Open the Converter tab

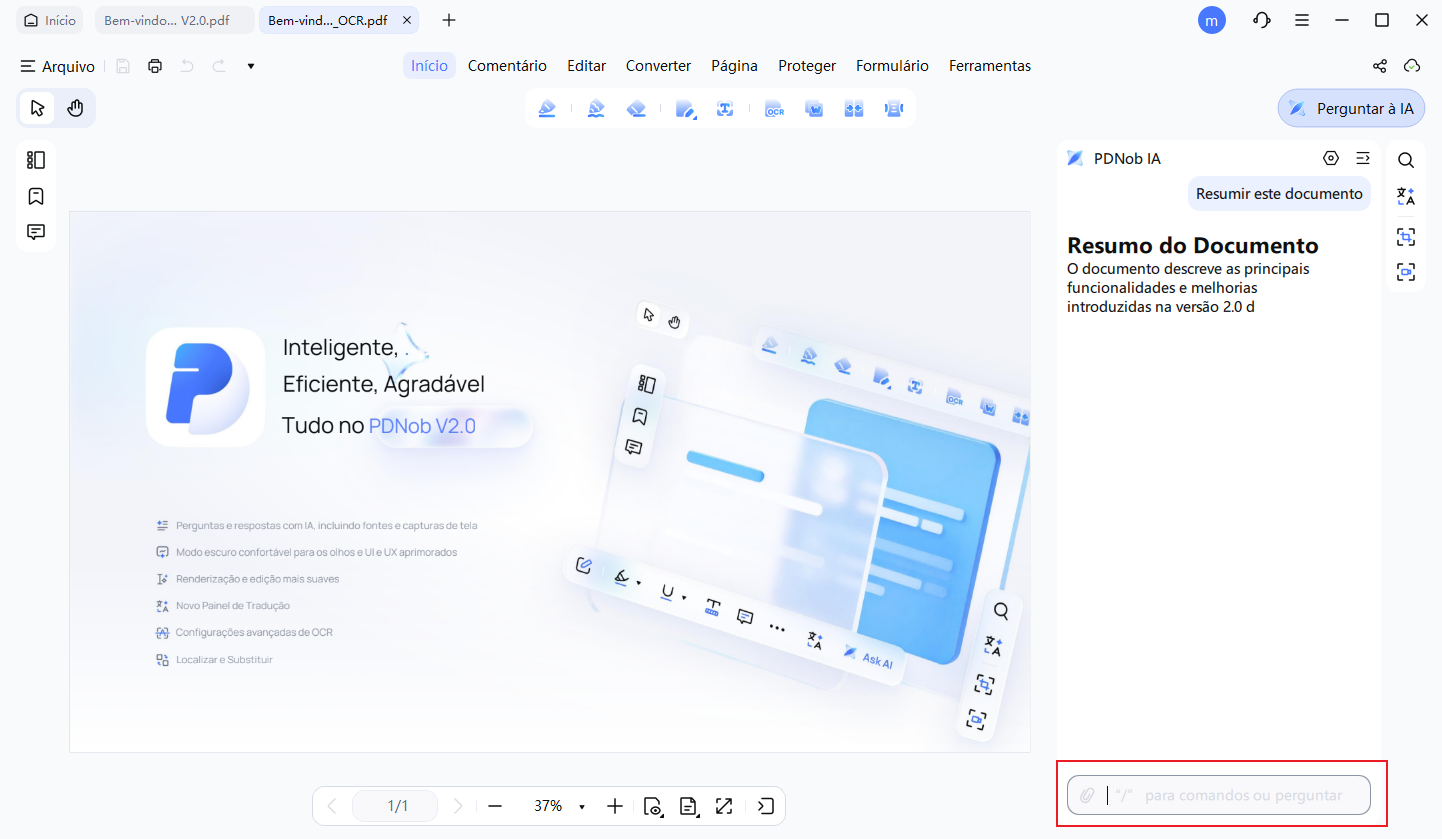point(658,66)
